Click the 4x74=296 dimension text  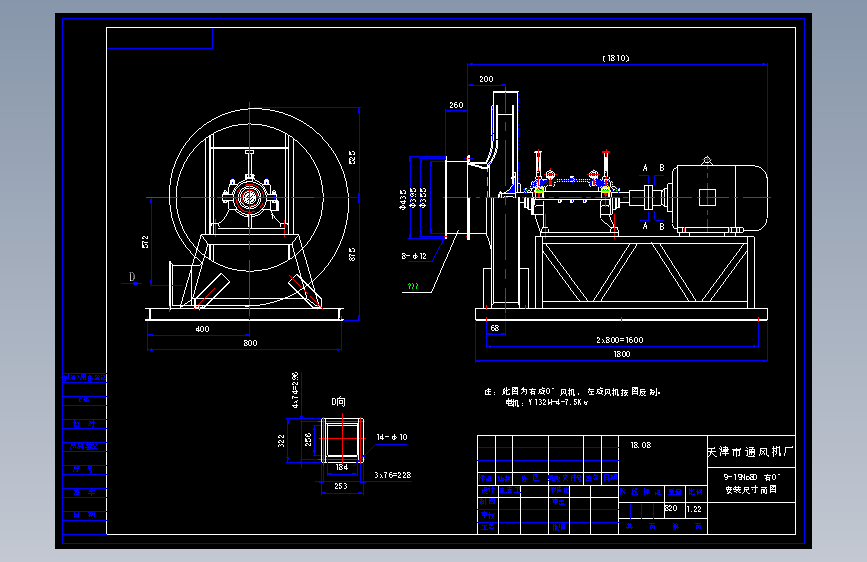(x=295, y=390)
